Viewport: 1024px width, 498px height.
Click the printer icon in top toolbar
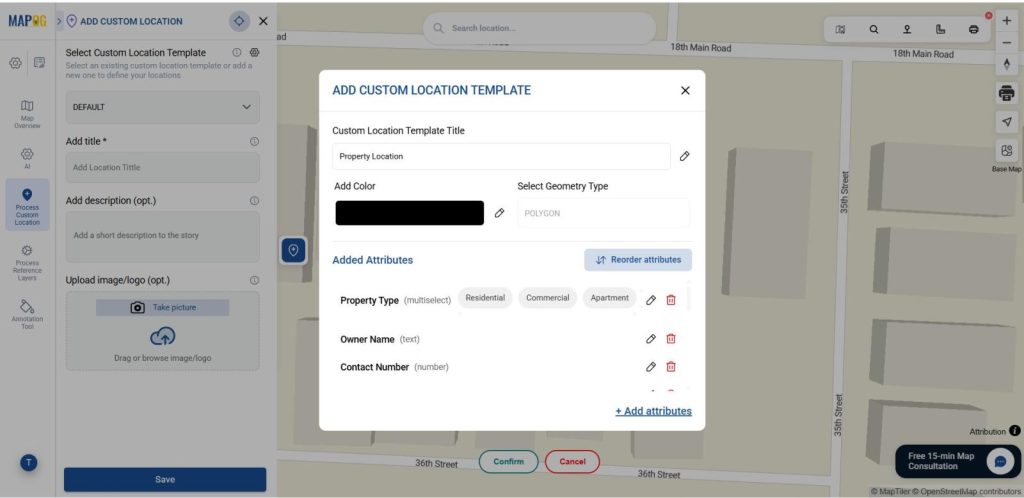(974, 29)
